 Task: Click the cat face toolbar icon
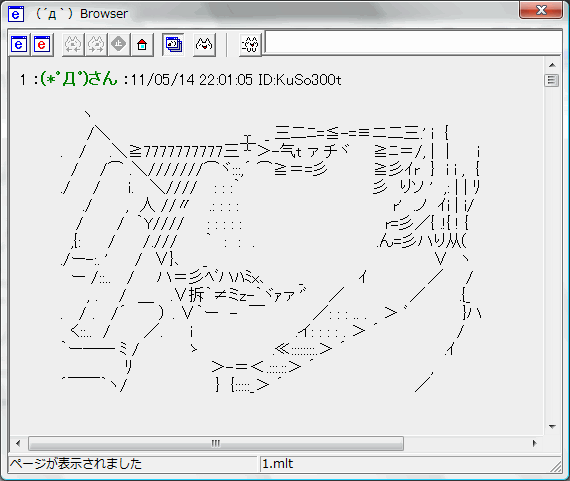pyautogui.click(x=204, y=45)
